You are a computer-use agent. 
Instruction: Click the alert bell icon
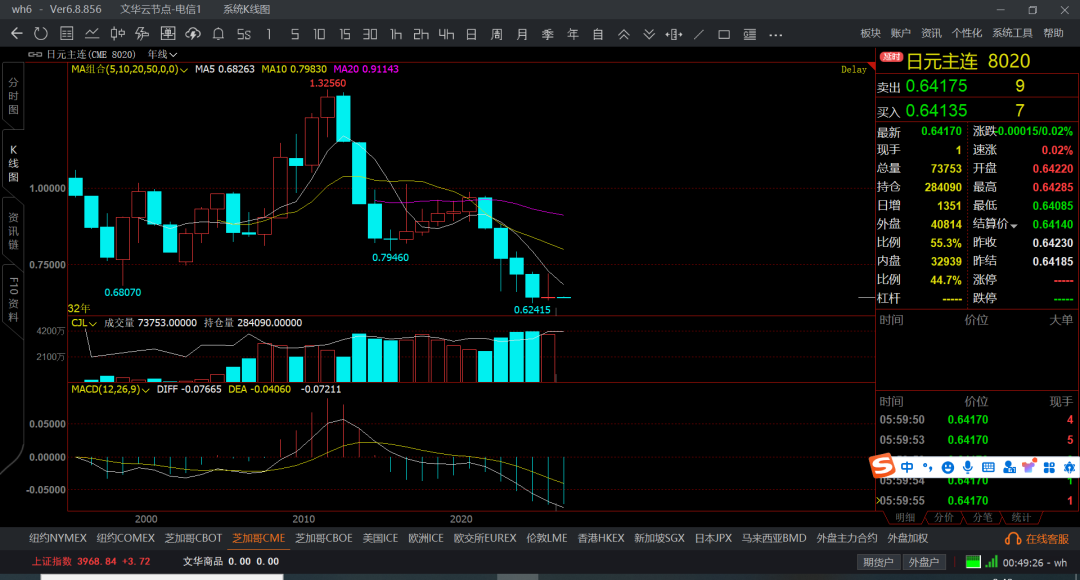(219, 34)
